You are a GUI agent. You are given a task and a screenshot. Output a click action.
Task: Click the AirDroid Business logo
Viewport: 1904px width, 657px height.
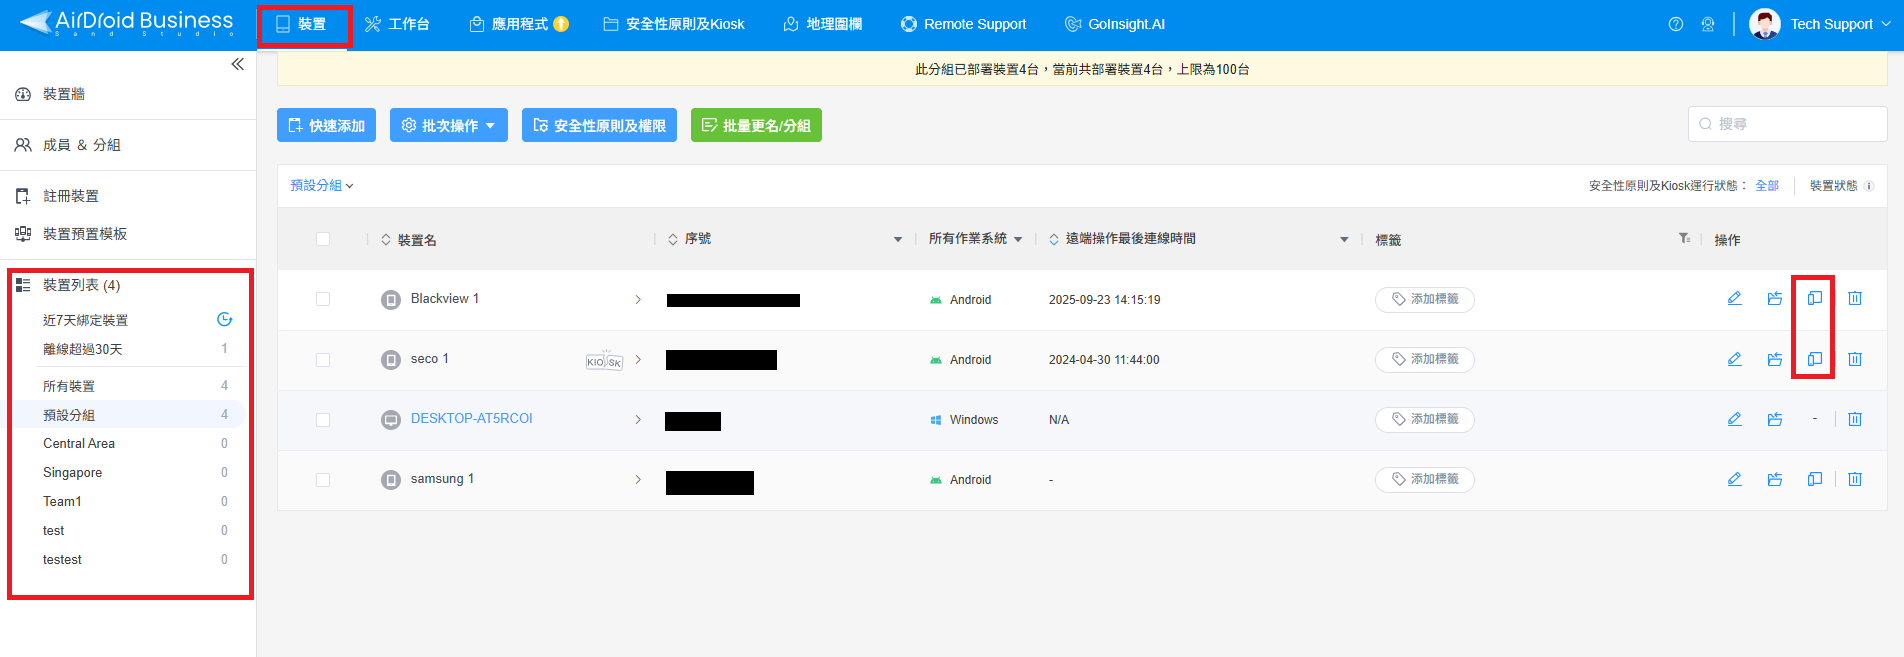click(126, 23)
